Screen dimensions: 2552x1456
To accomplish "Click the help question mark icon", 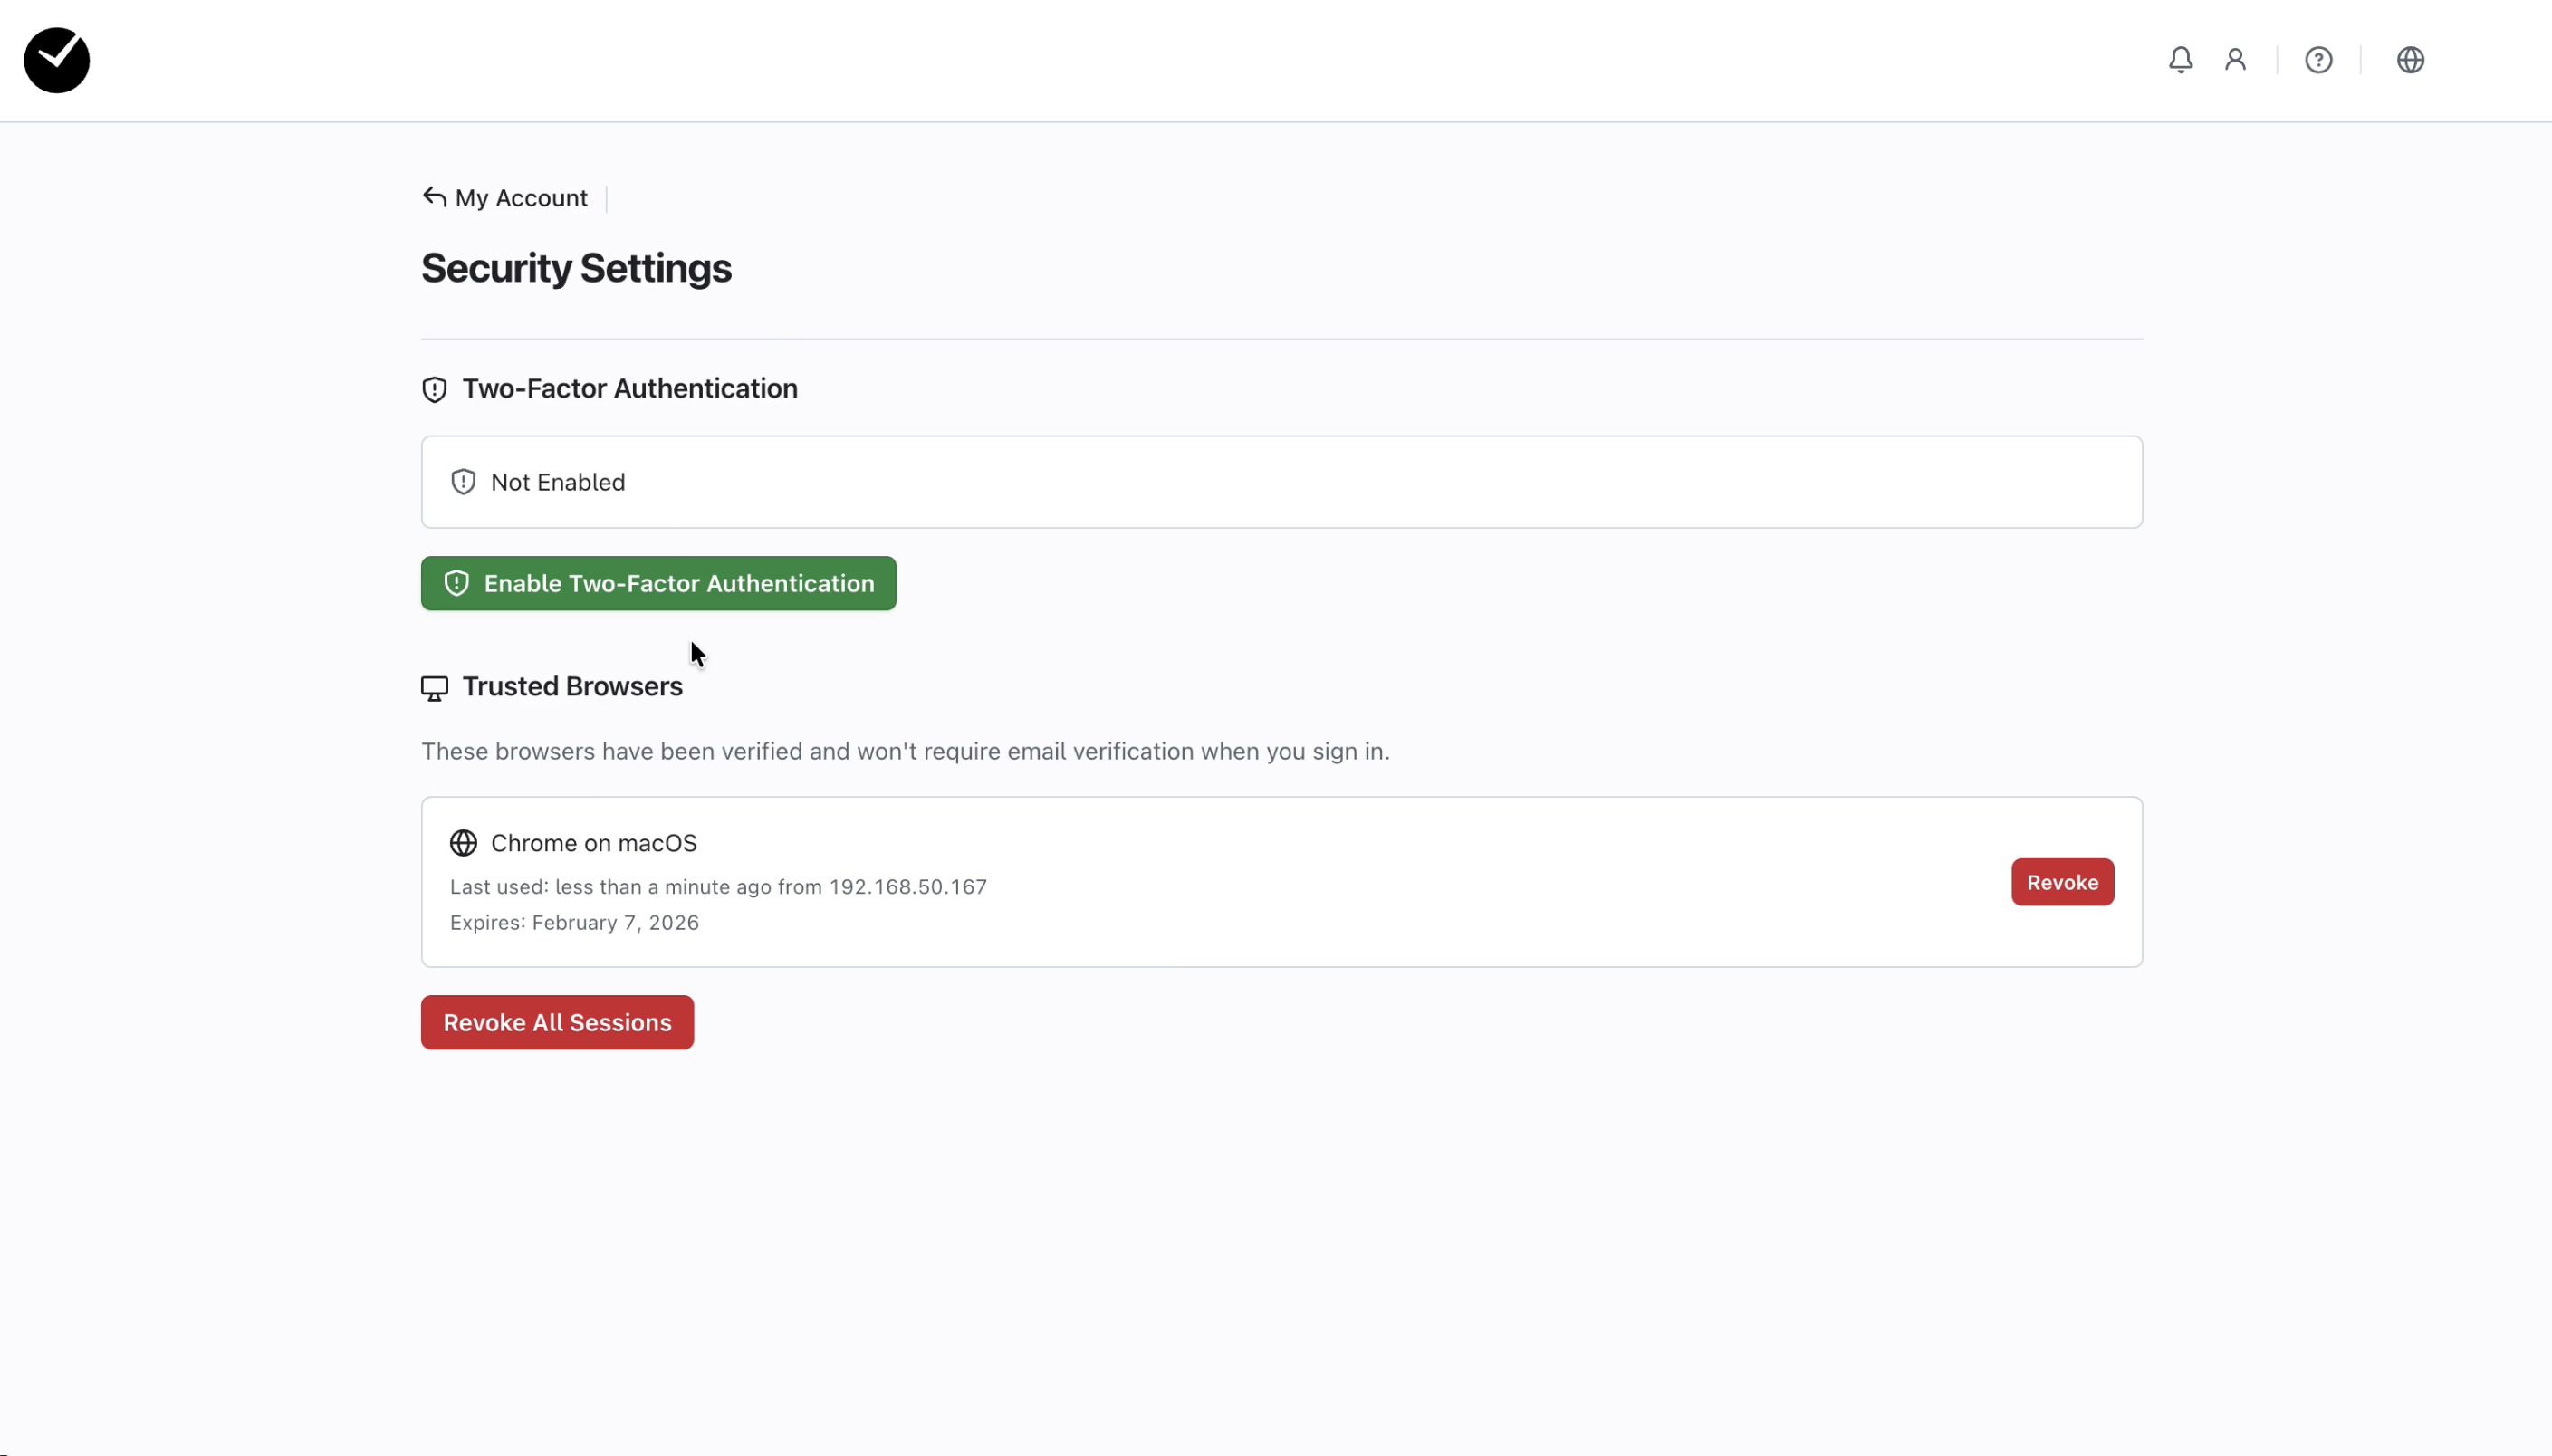I will tap(2318, 60).
